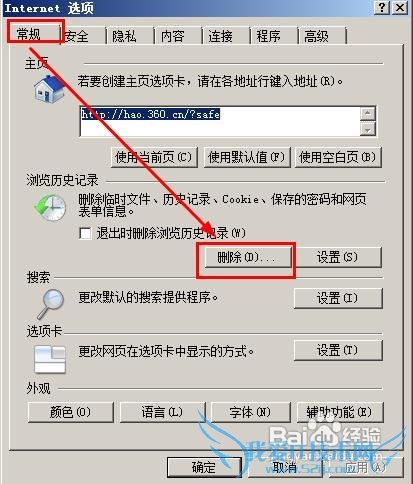Viewport: 413px width, 484px height.
Task: Click the home page house icon
Action: (49, 89)
